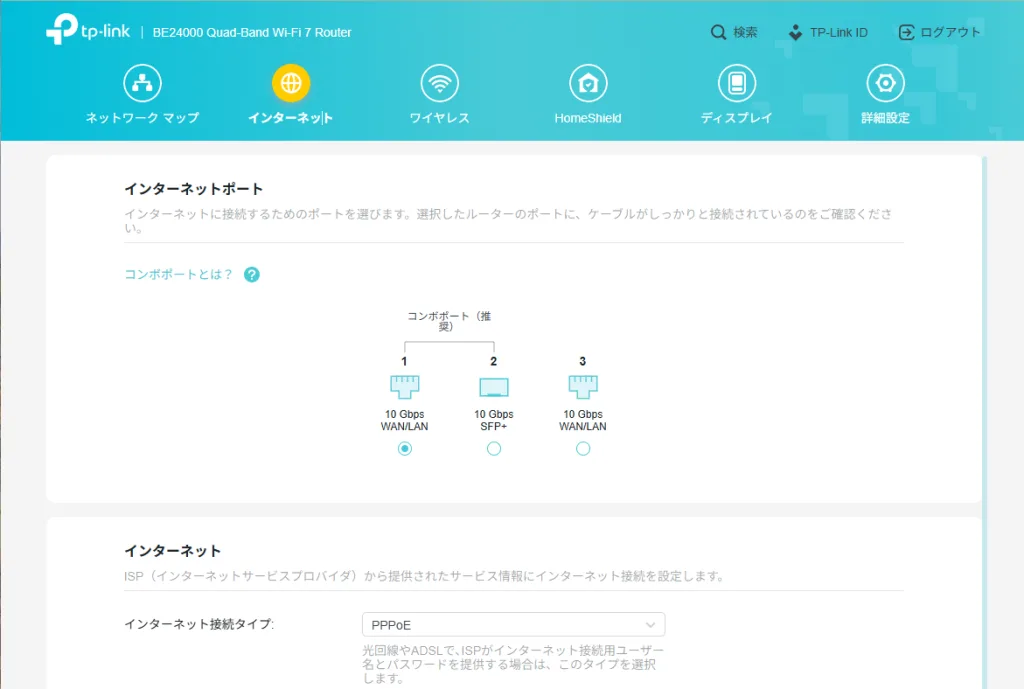Click port 1 WAN/LAN Ethernet icon
This screenshot has height=689, width=1024.
coord(404,387)
